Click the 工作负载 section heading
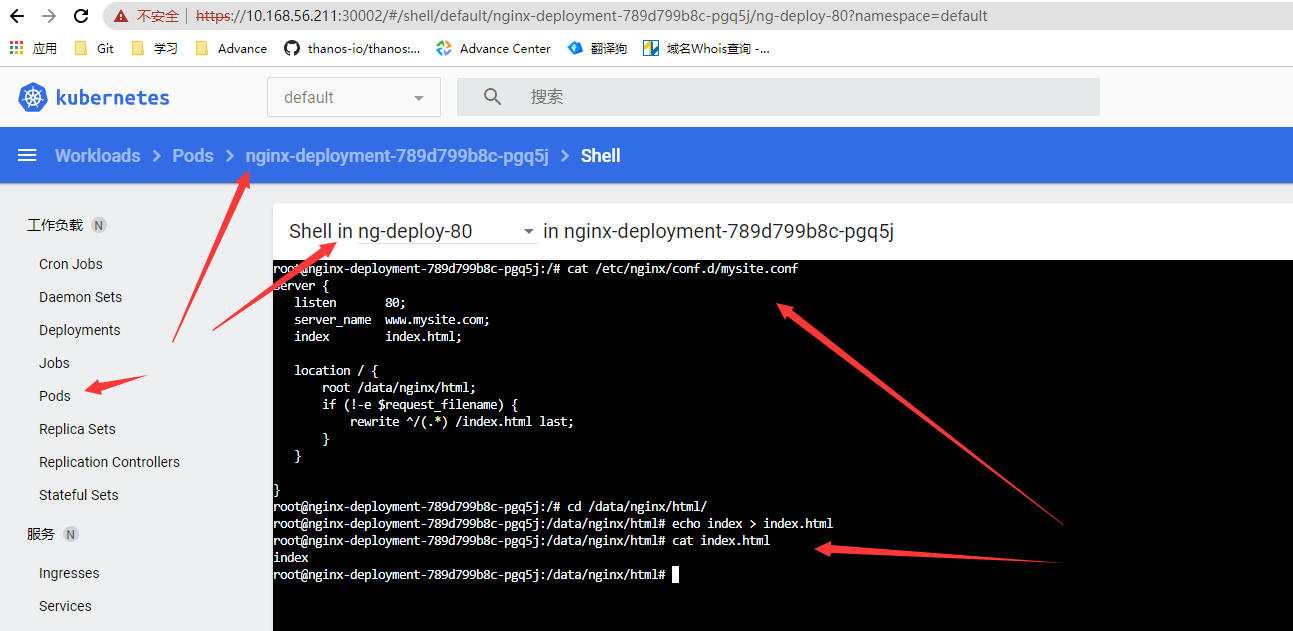Screen dimensions: 1293x631 click(x=55, y=225)
